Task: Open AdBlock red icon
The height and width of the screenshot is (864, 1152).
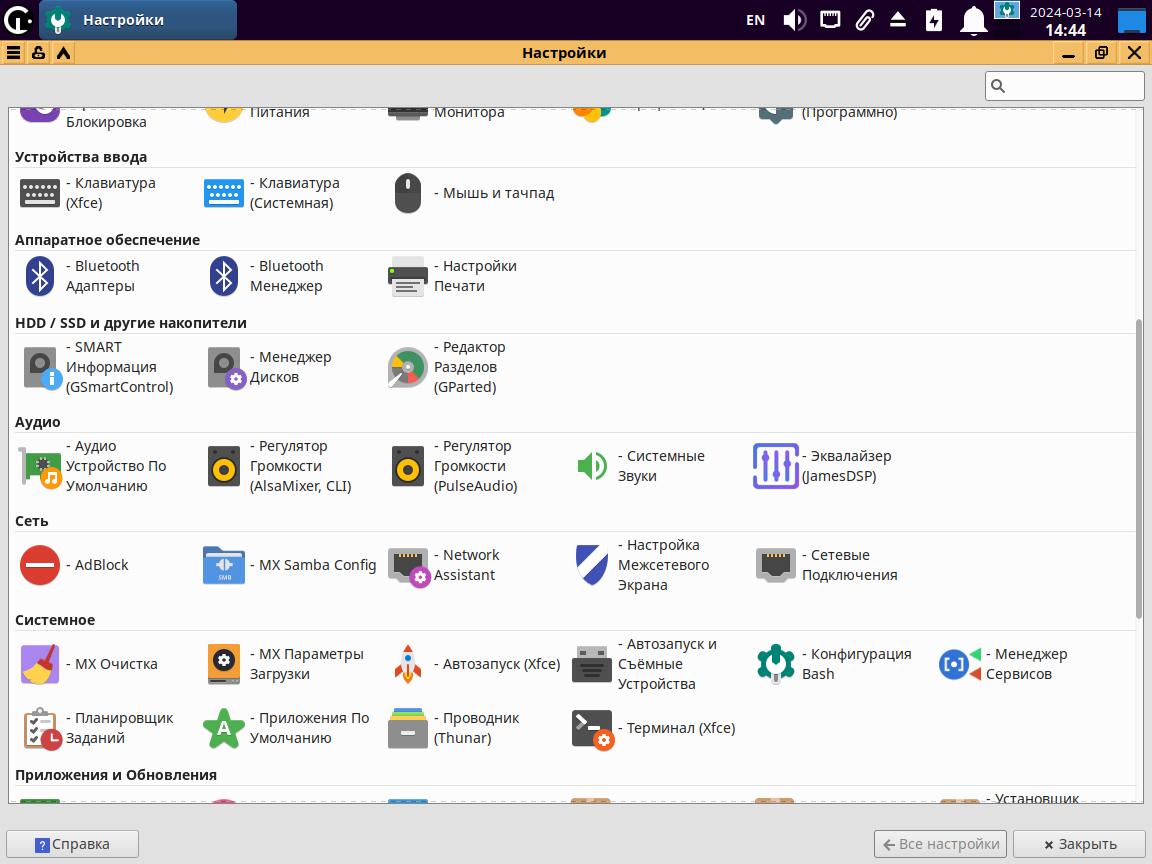Action: 40,565
